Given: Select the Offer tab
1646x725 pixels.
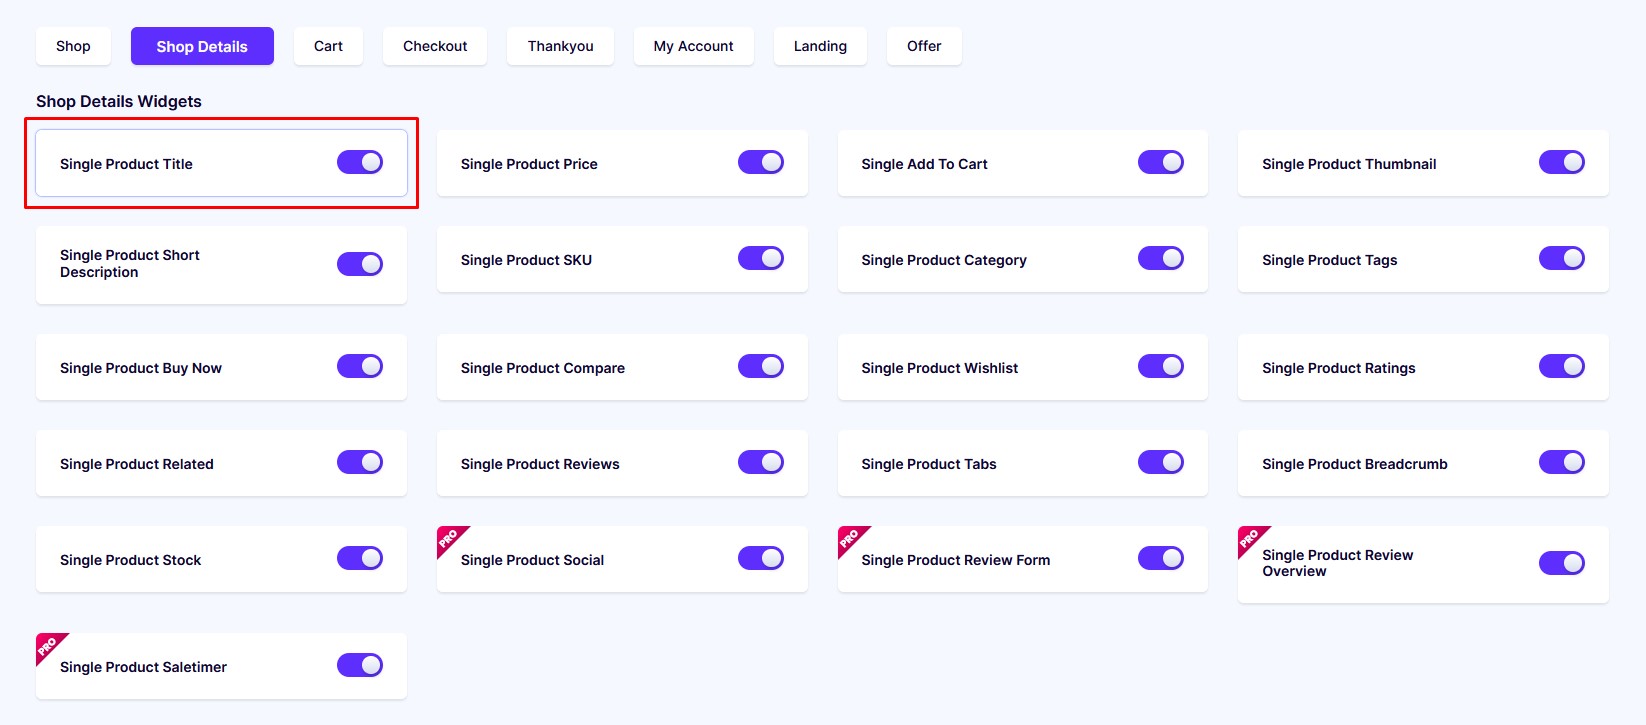Looking at the screenshot, I should pos(924,46).
